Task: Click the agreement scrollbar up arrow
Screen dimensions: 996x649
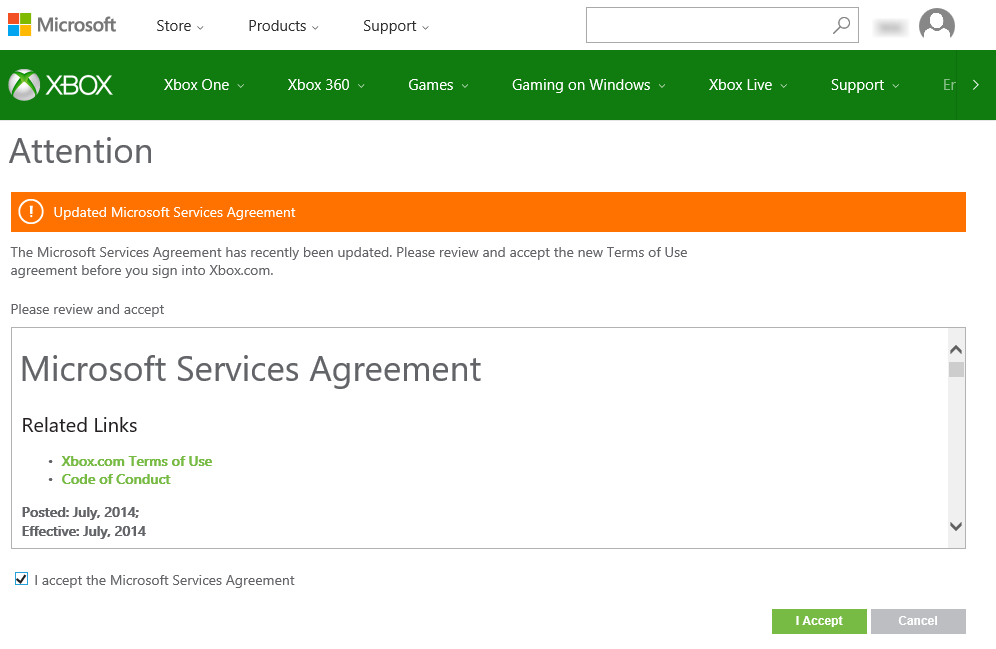Action: [956, 349]
